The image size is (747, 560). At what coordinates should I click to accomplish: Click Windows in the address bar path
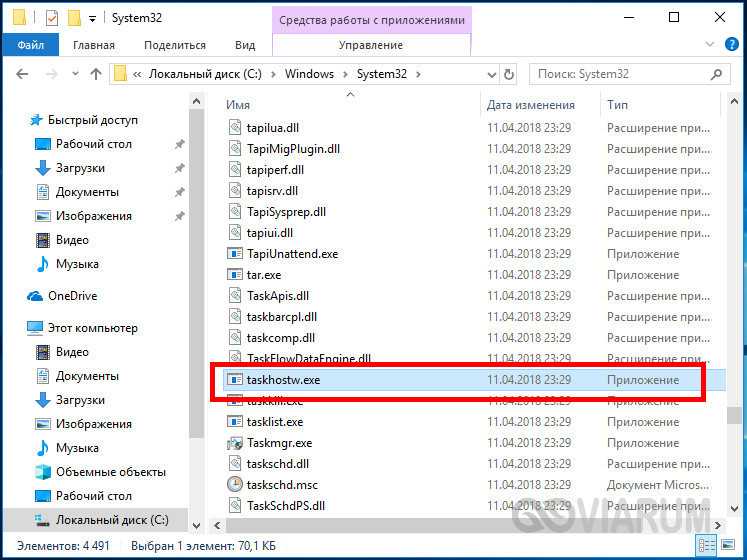pyautogui.click(x=309, y=74)
